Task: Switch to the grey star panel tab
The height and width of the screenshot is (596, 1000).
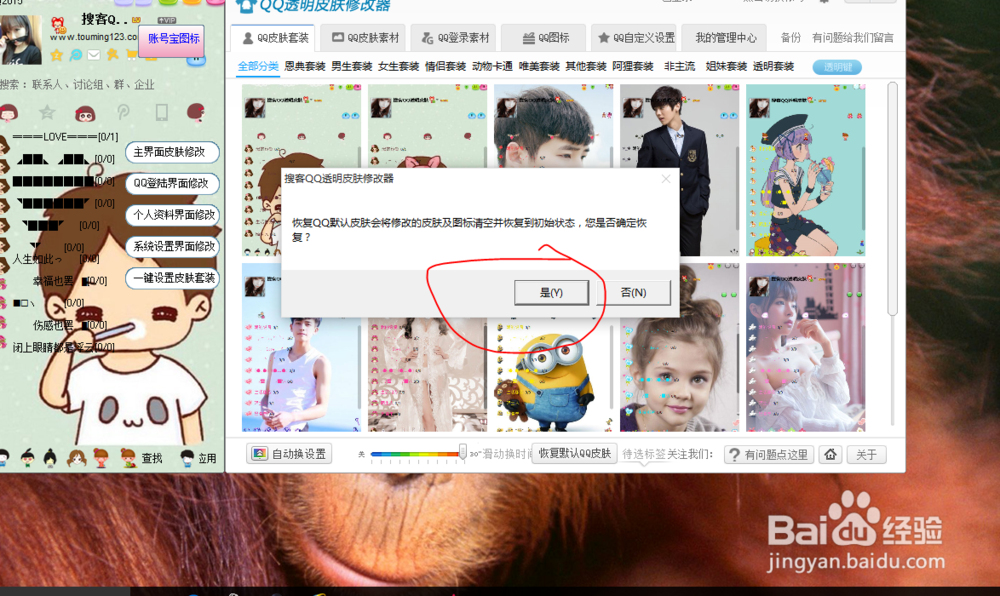Action: coord(47,113)
